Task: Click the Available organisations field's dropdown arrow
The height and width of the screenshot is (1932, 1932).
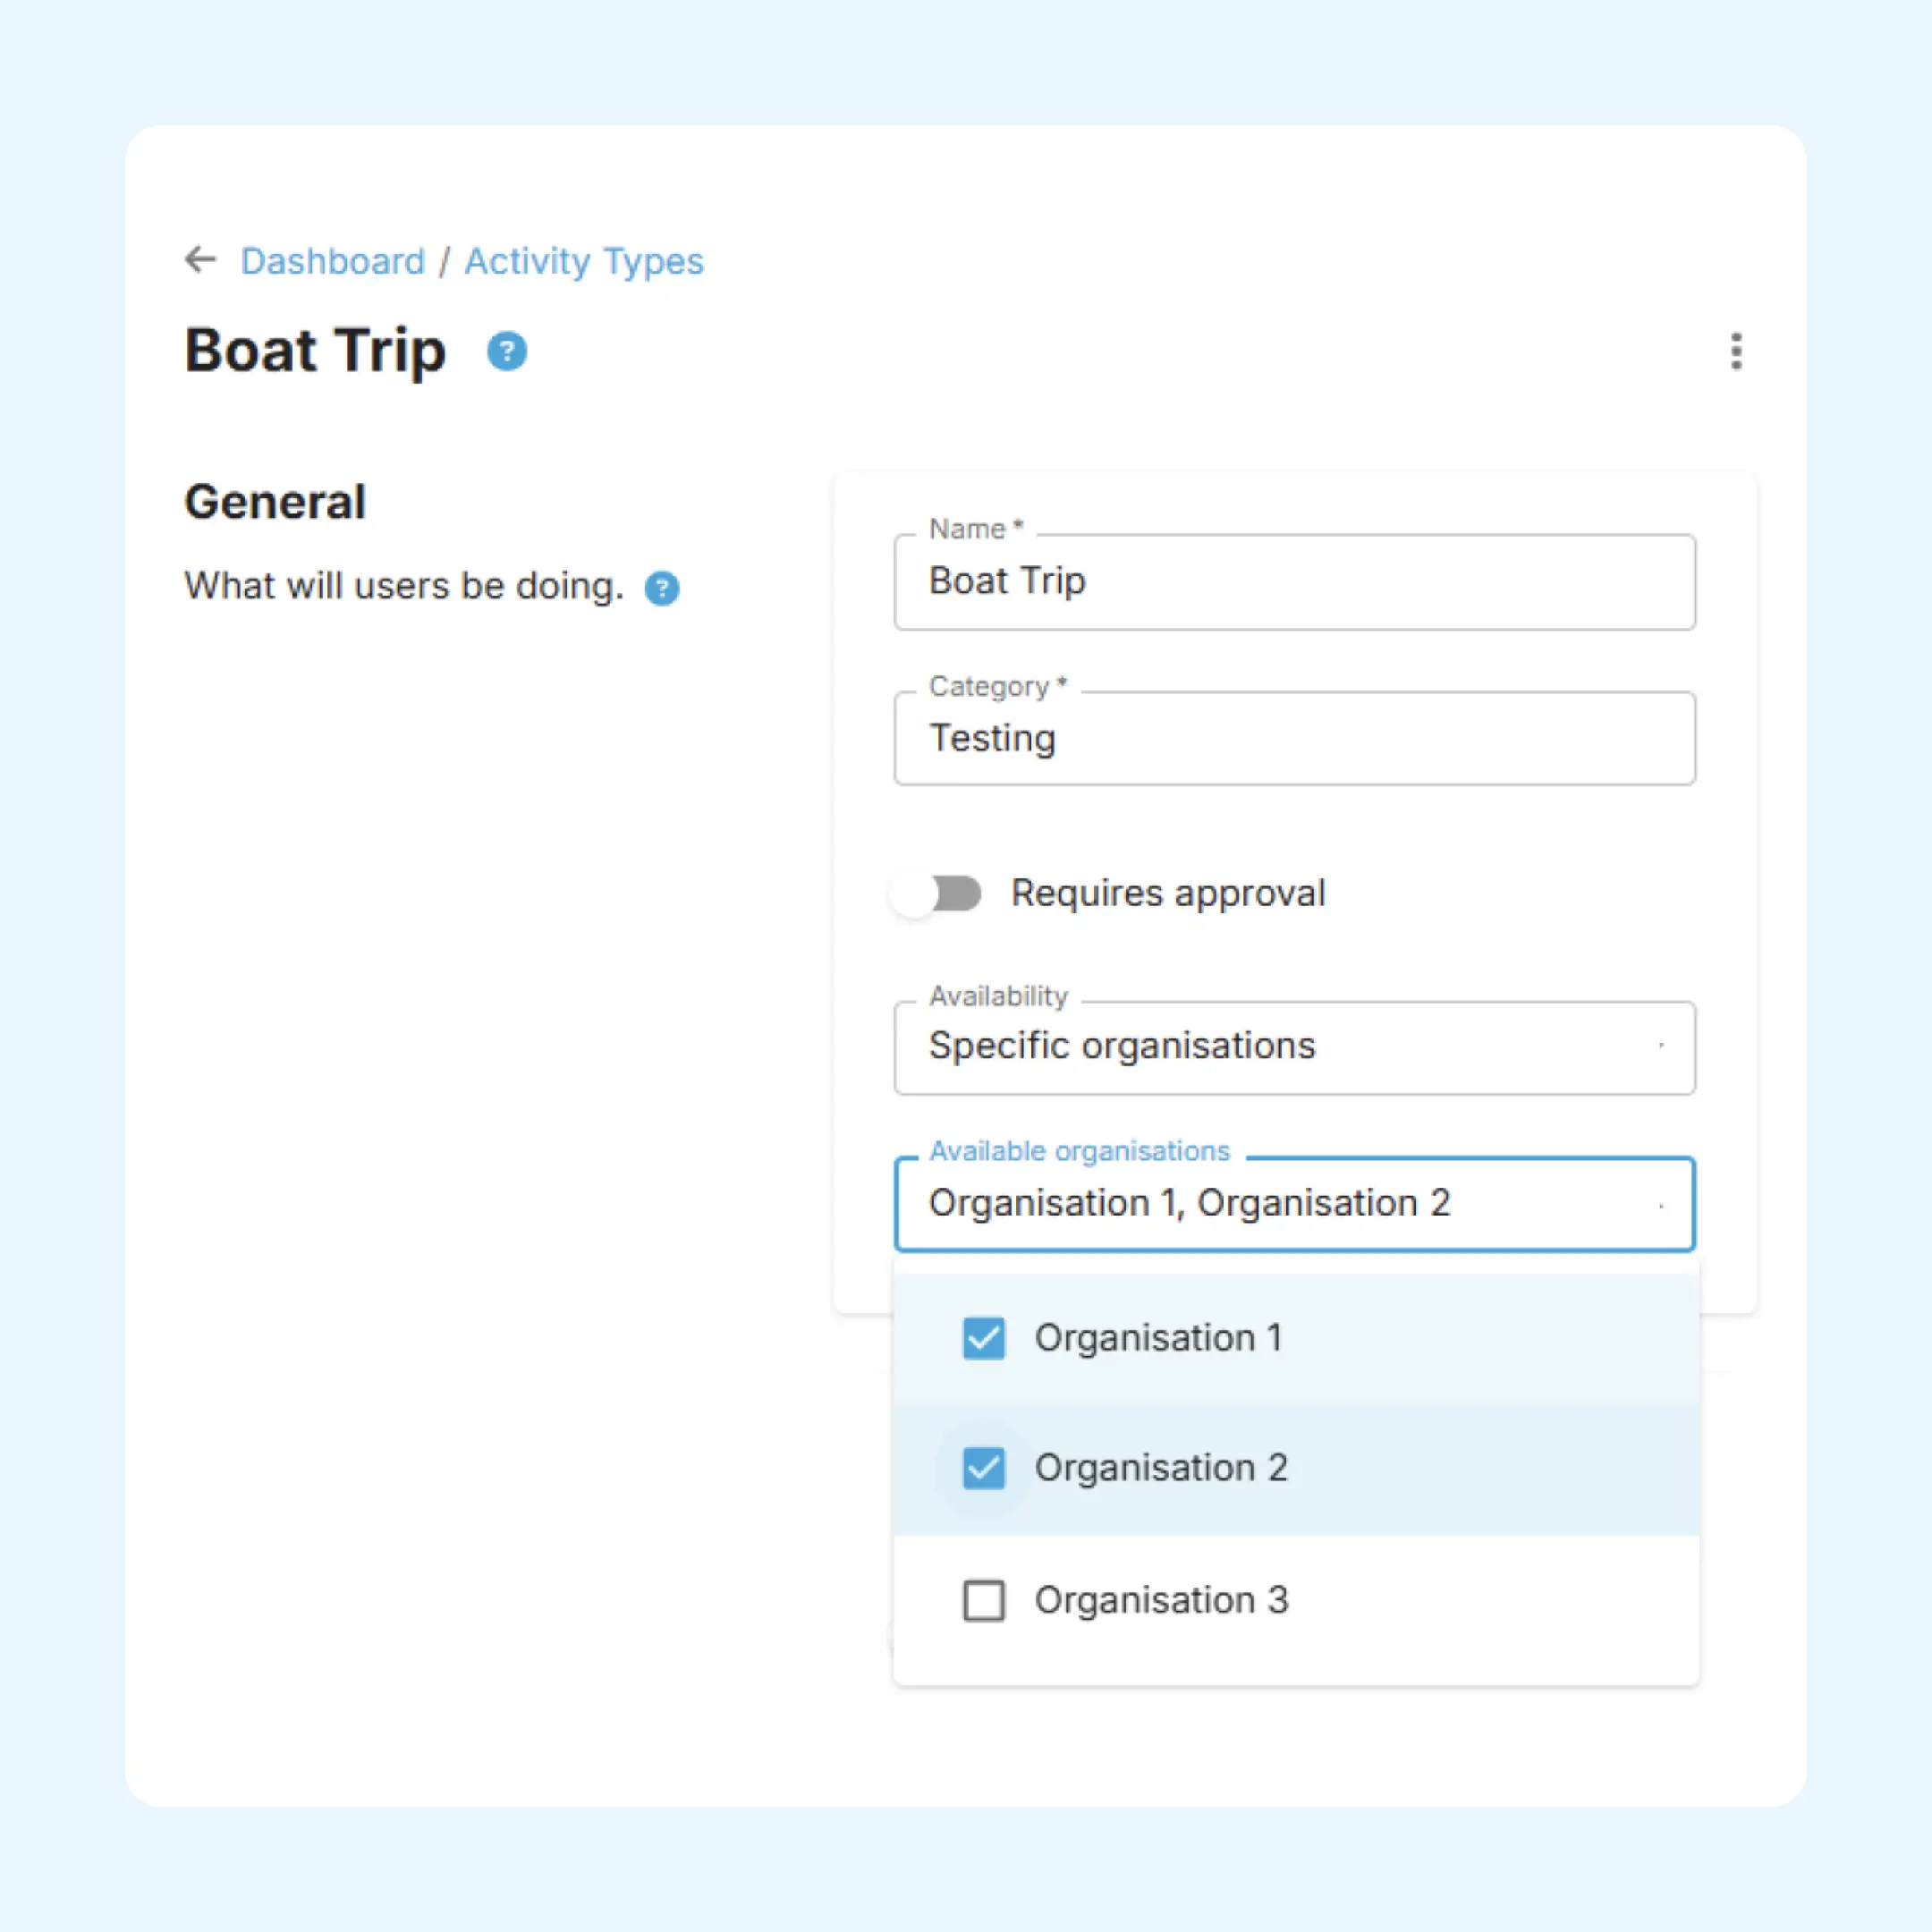Action: [1660, 1206]
